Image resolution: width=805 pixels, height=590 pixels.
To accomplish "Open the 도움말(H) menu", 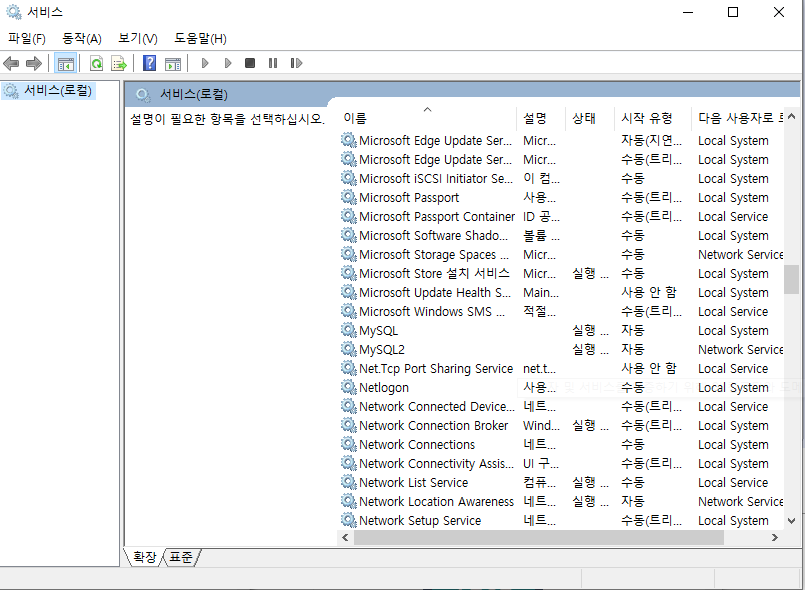I will click(x=200, y=39).
